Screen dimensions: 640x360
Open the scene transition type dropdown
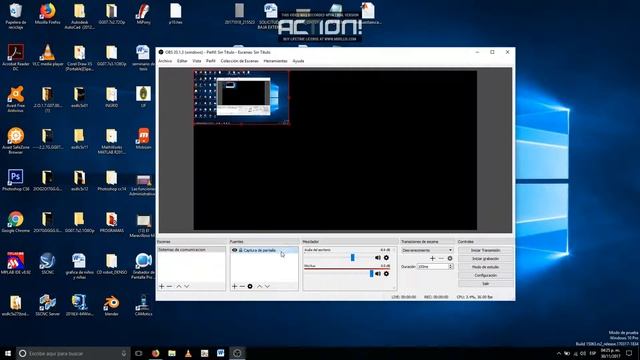click(x=427, y=250)
